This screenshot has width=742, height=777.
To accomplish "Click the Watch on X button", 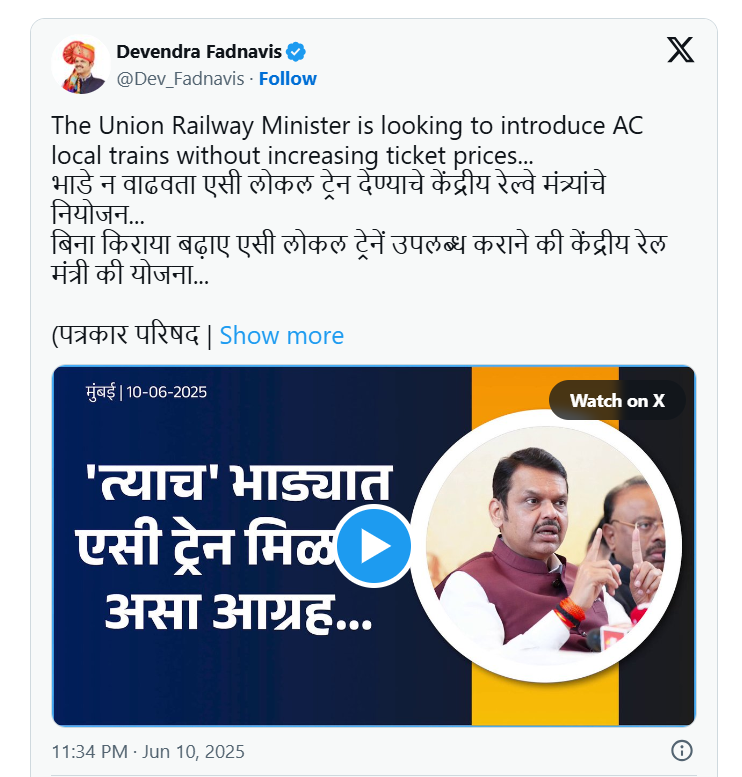I will (617, 400).
